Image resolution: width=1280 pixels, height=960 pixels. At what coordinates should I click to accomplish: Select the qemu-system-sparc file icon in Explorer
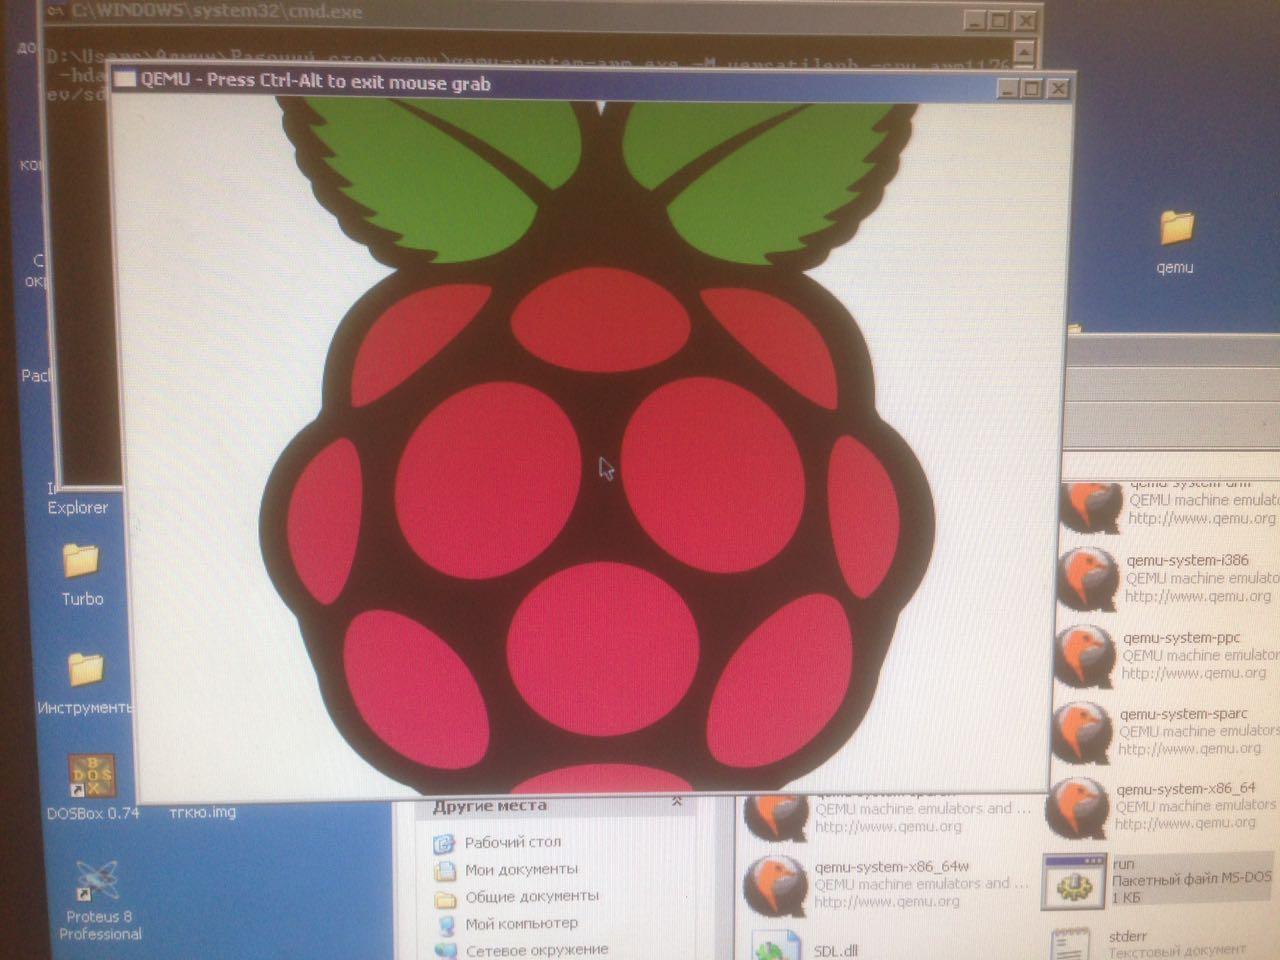(1081, 732)
